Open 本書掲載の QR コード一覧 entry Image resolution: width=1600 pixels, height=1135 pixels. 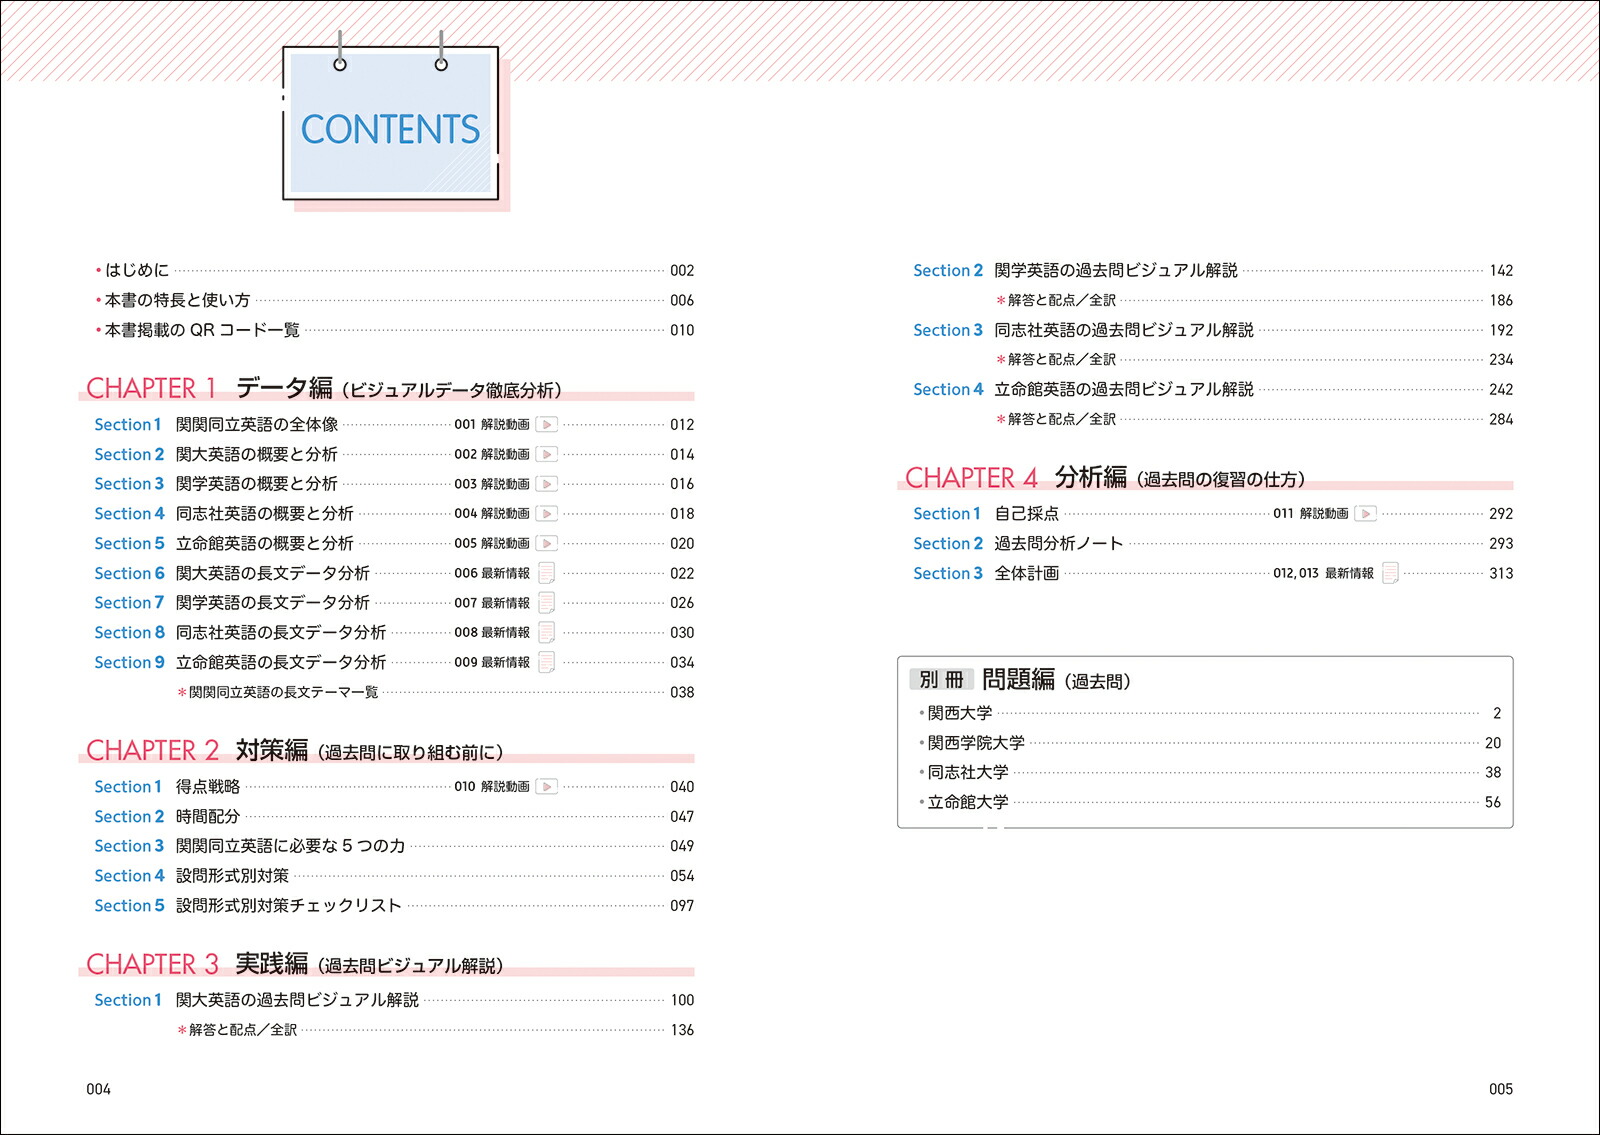coord(394,330)
